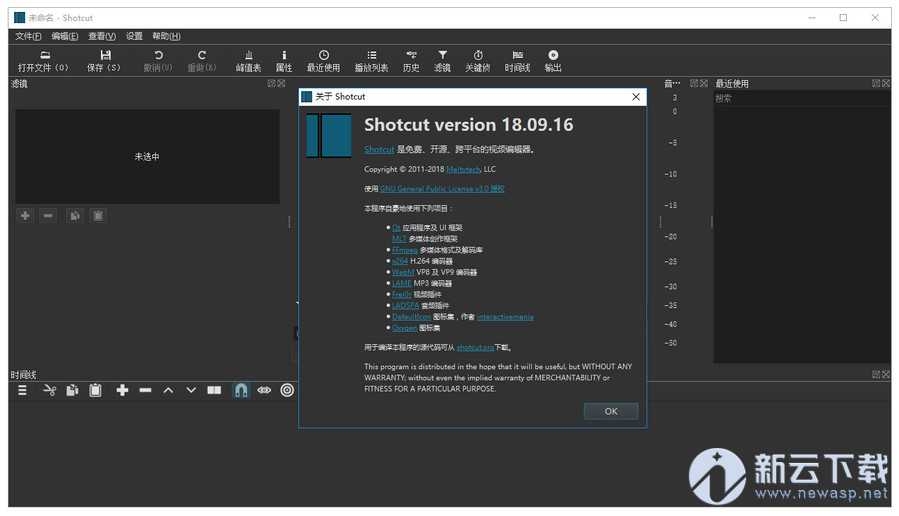Open the timeline hamburger menu
The height and width of the screenshot is (516, 899).
click(22, 390)
